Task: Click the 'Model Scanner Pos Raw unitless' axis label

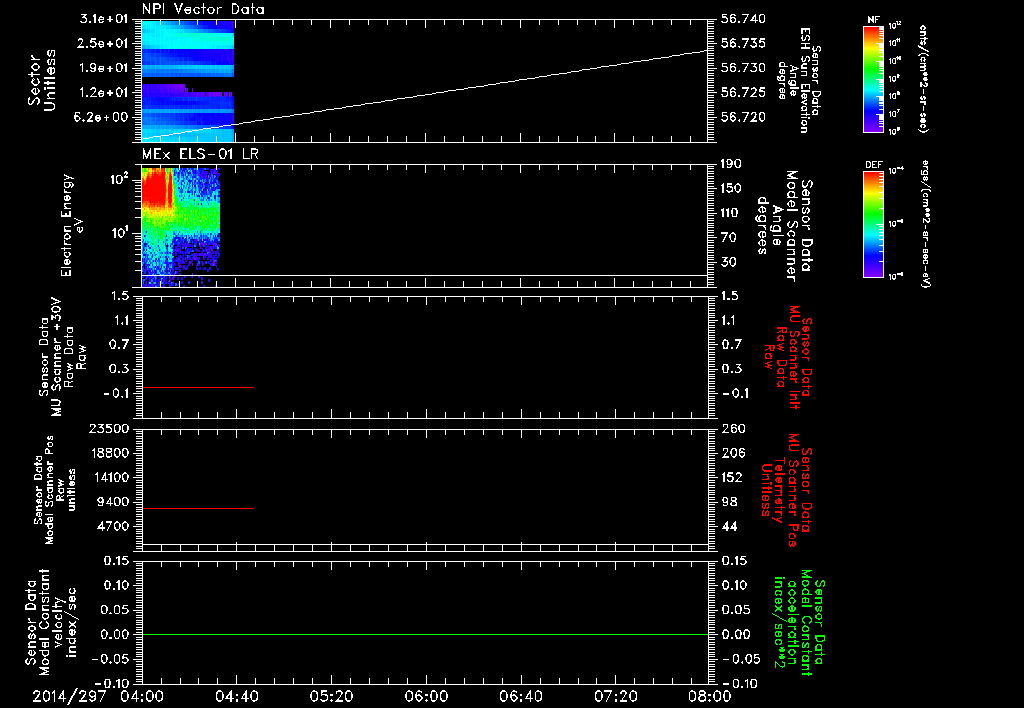Action: point(55,490)
